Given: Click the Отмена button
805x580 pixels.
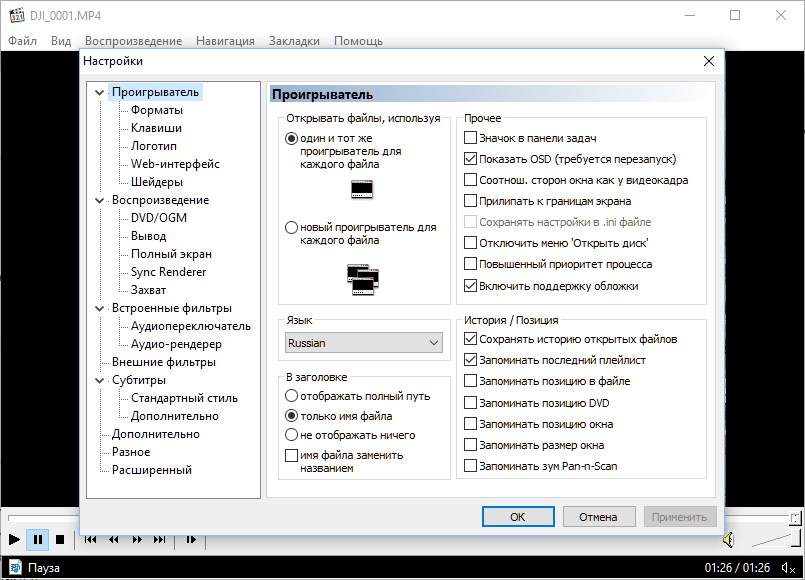Looking at the screenshot, I should click(x=599, y=517).
